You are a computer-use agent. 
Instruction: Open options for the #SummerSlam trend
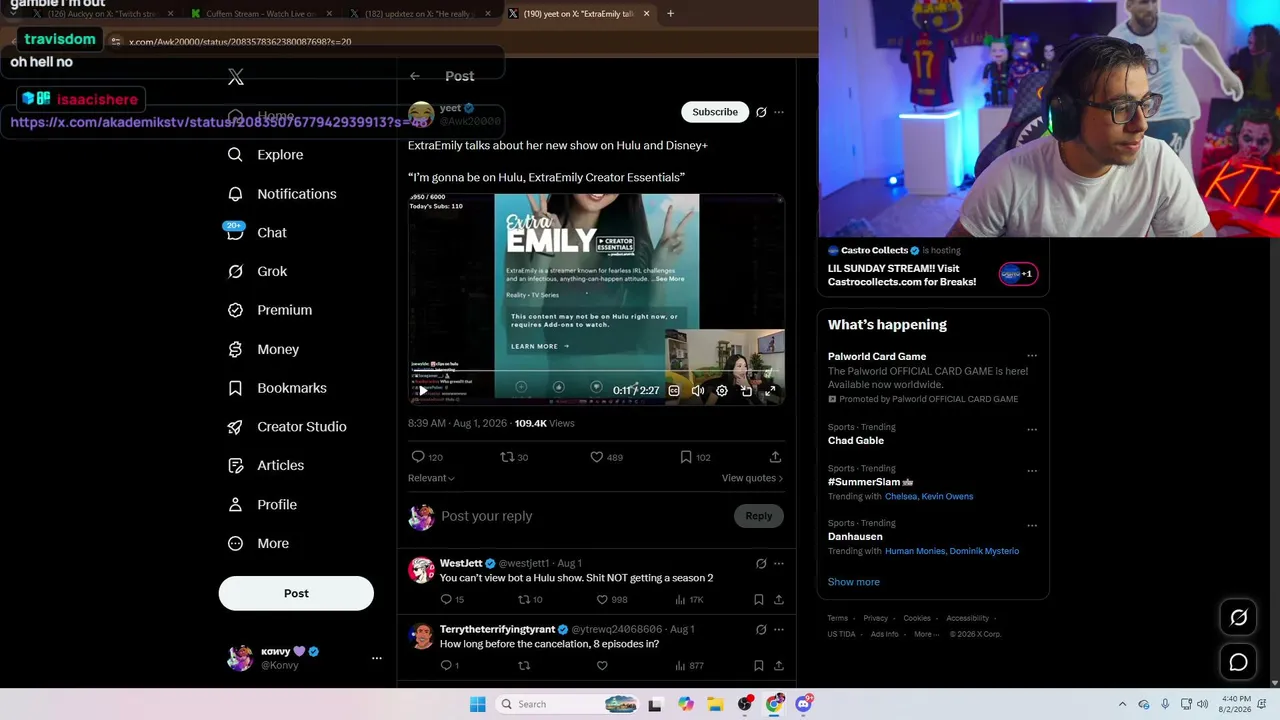[x=1032, y=471]
